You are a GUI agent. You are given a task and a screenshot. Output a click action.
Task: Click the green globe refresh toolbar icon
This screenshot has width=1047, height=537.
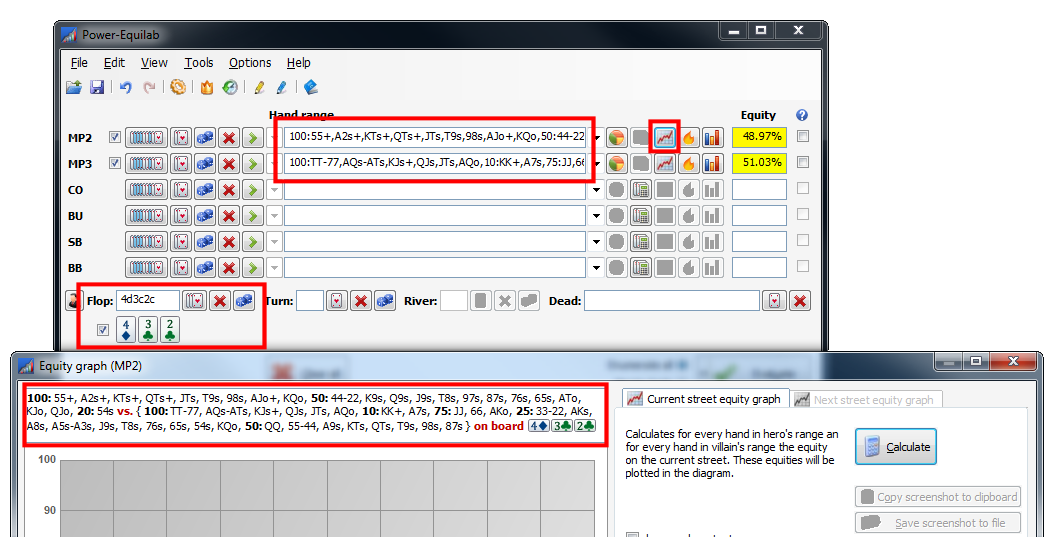(x=230, y=87)
